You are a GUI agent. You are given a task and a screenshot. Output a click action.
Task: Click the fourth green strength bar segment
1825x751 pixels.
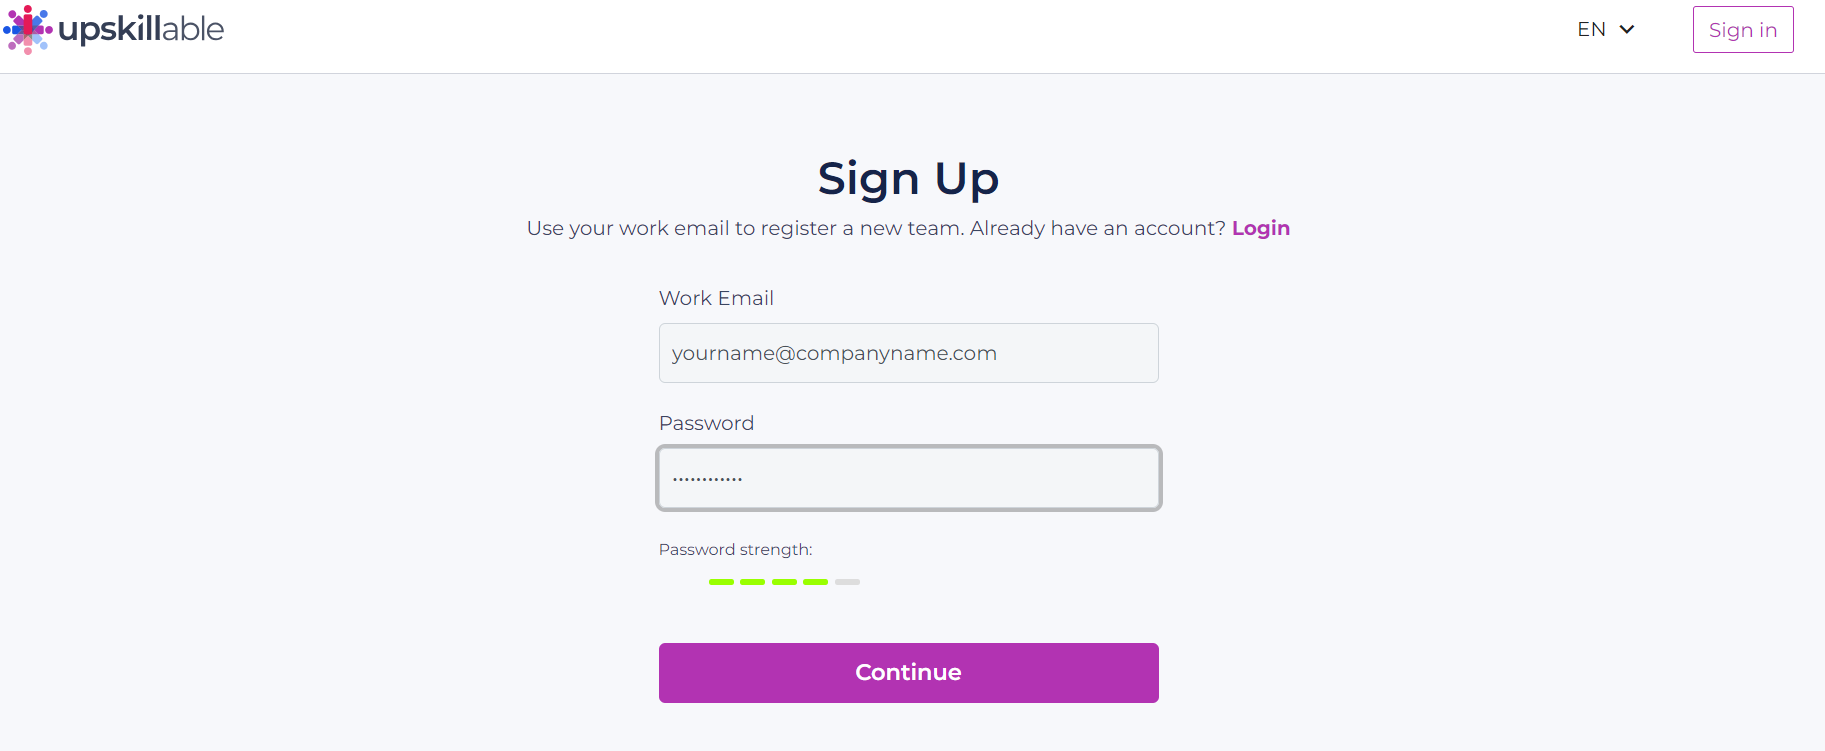(x=816, y=582)
